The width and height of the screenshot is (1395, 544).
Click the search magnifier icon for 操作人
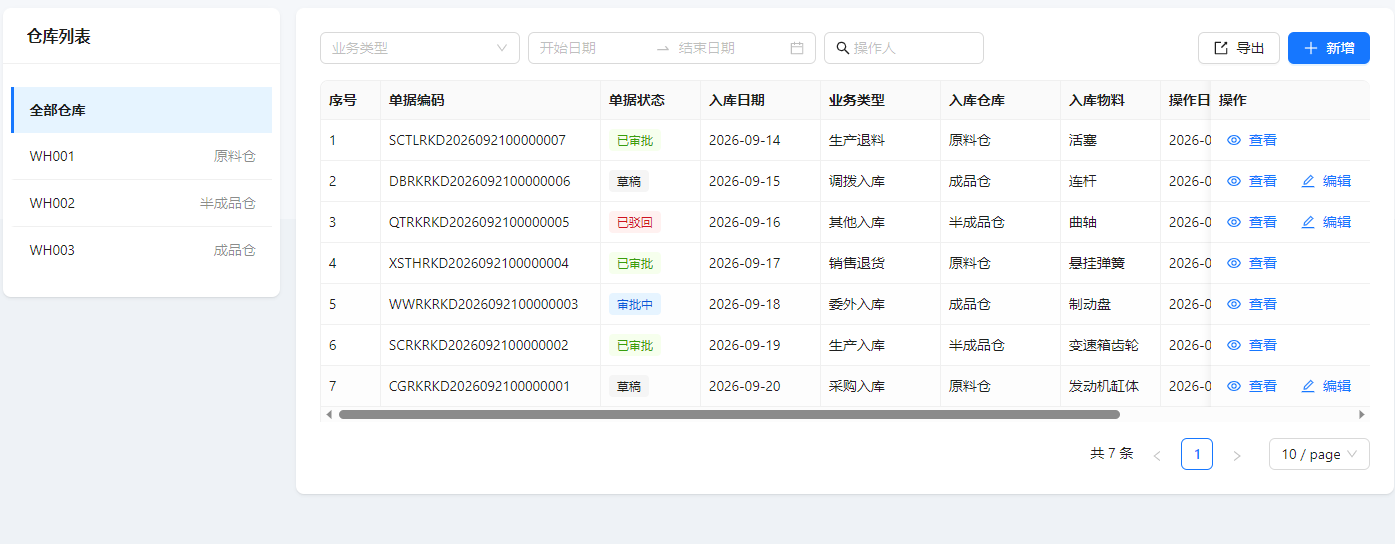point(843,48)
